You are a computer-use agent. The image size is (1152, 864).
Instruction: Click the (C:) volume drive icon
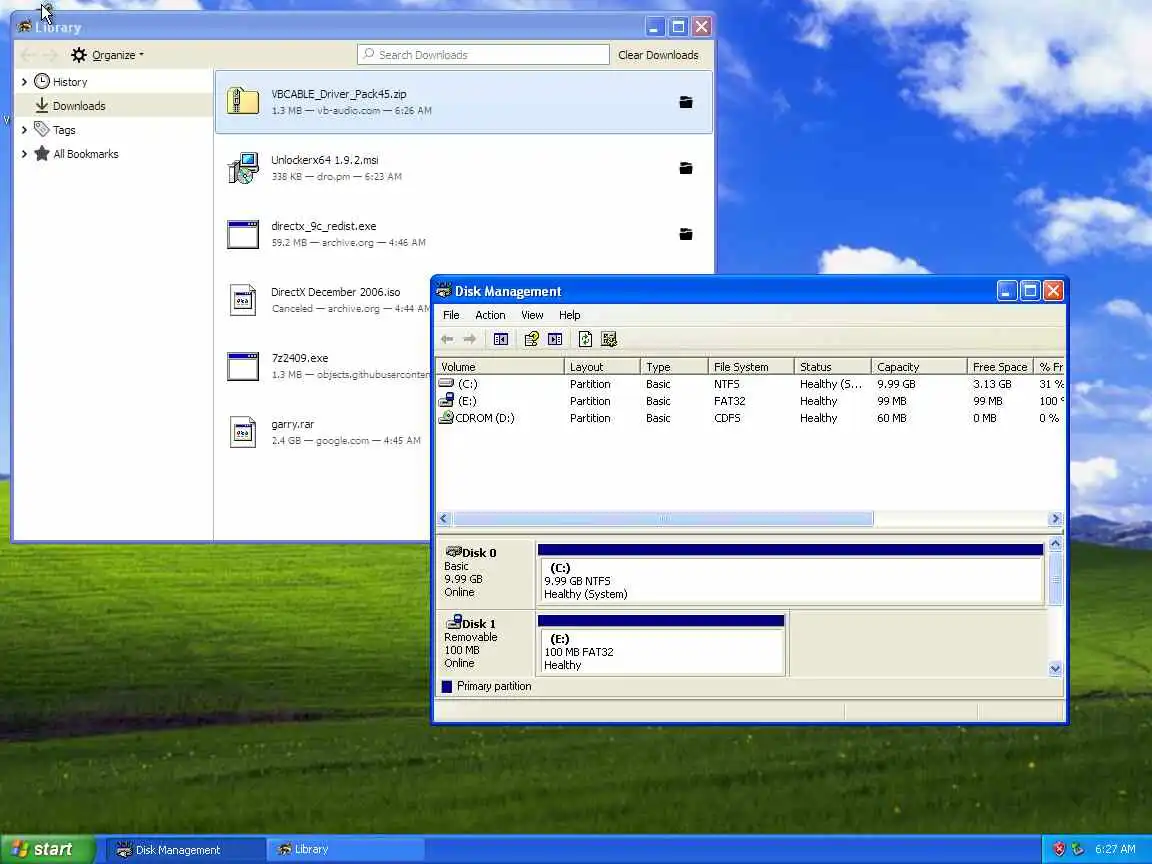[x=446, y=384]
